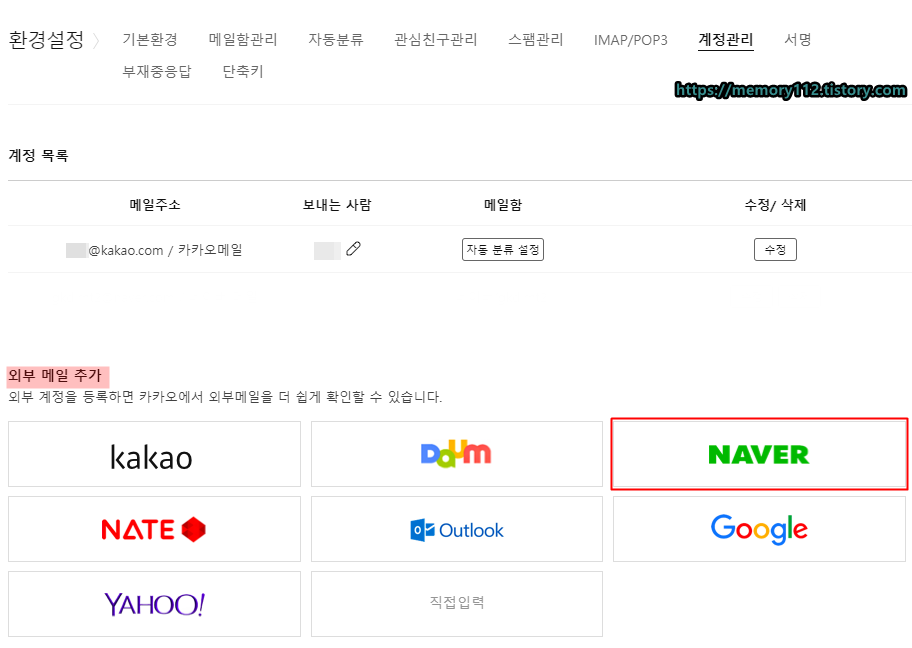Open the 스팸관리 tab
The width and height of the screenshot is (912, 648).
point(536,40)
